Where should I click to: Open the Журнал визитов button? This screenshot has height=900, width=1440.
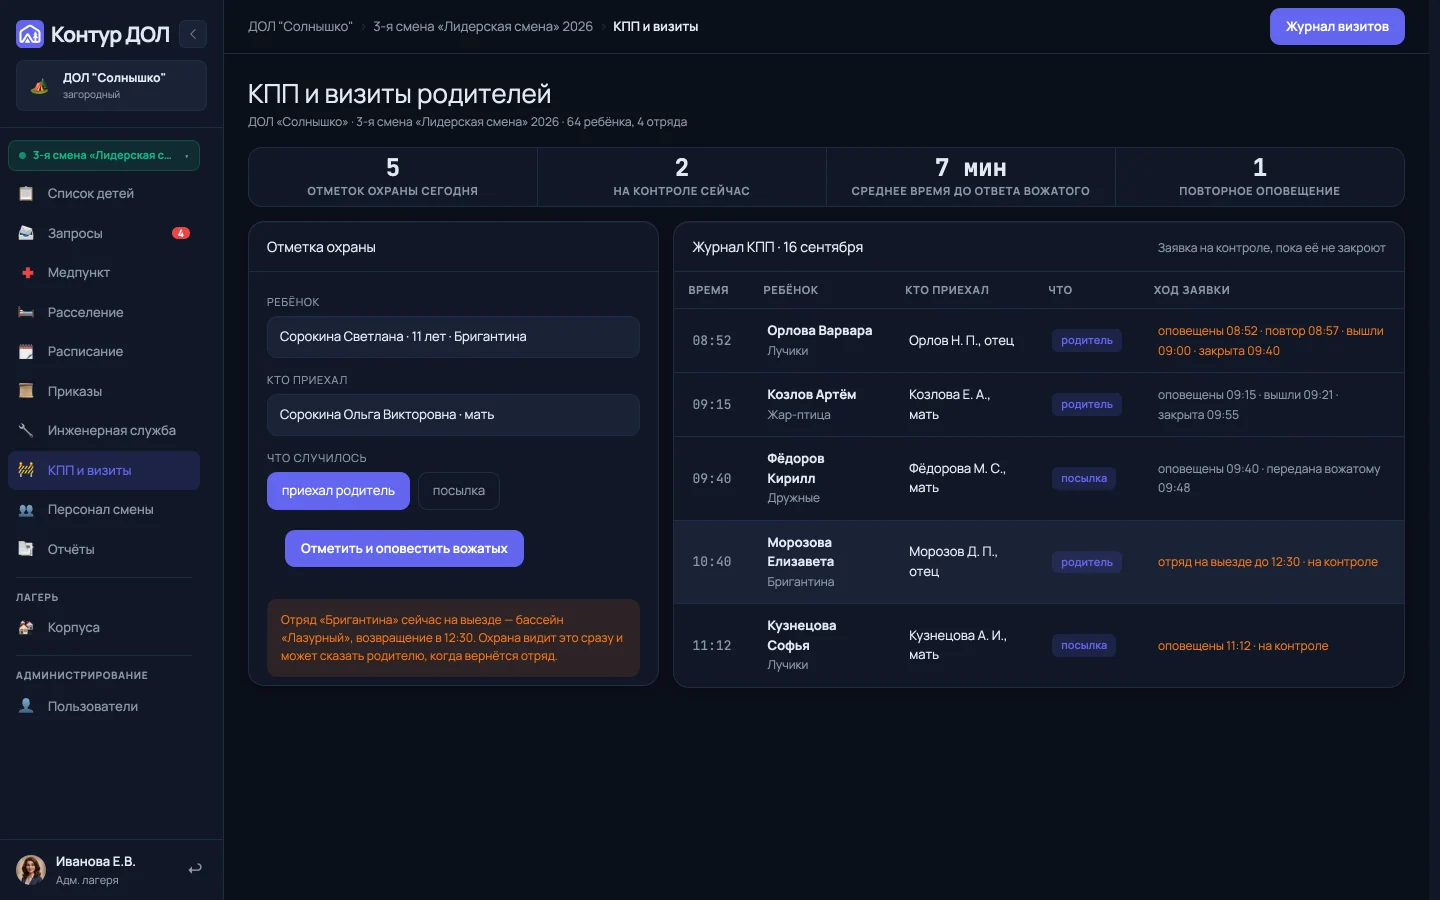(x=1337, y=27)
